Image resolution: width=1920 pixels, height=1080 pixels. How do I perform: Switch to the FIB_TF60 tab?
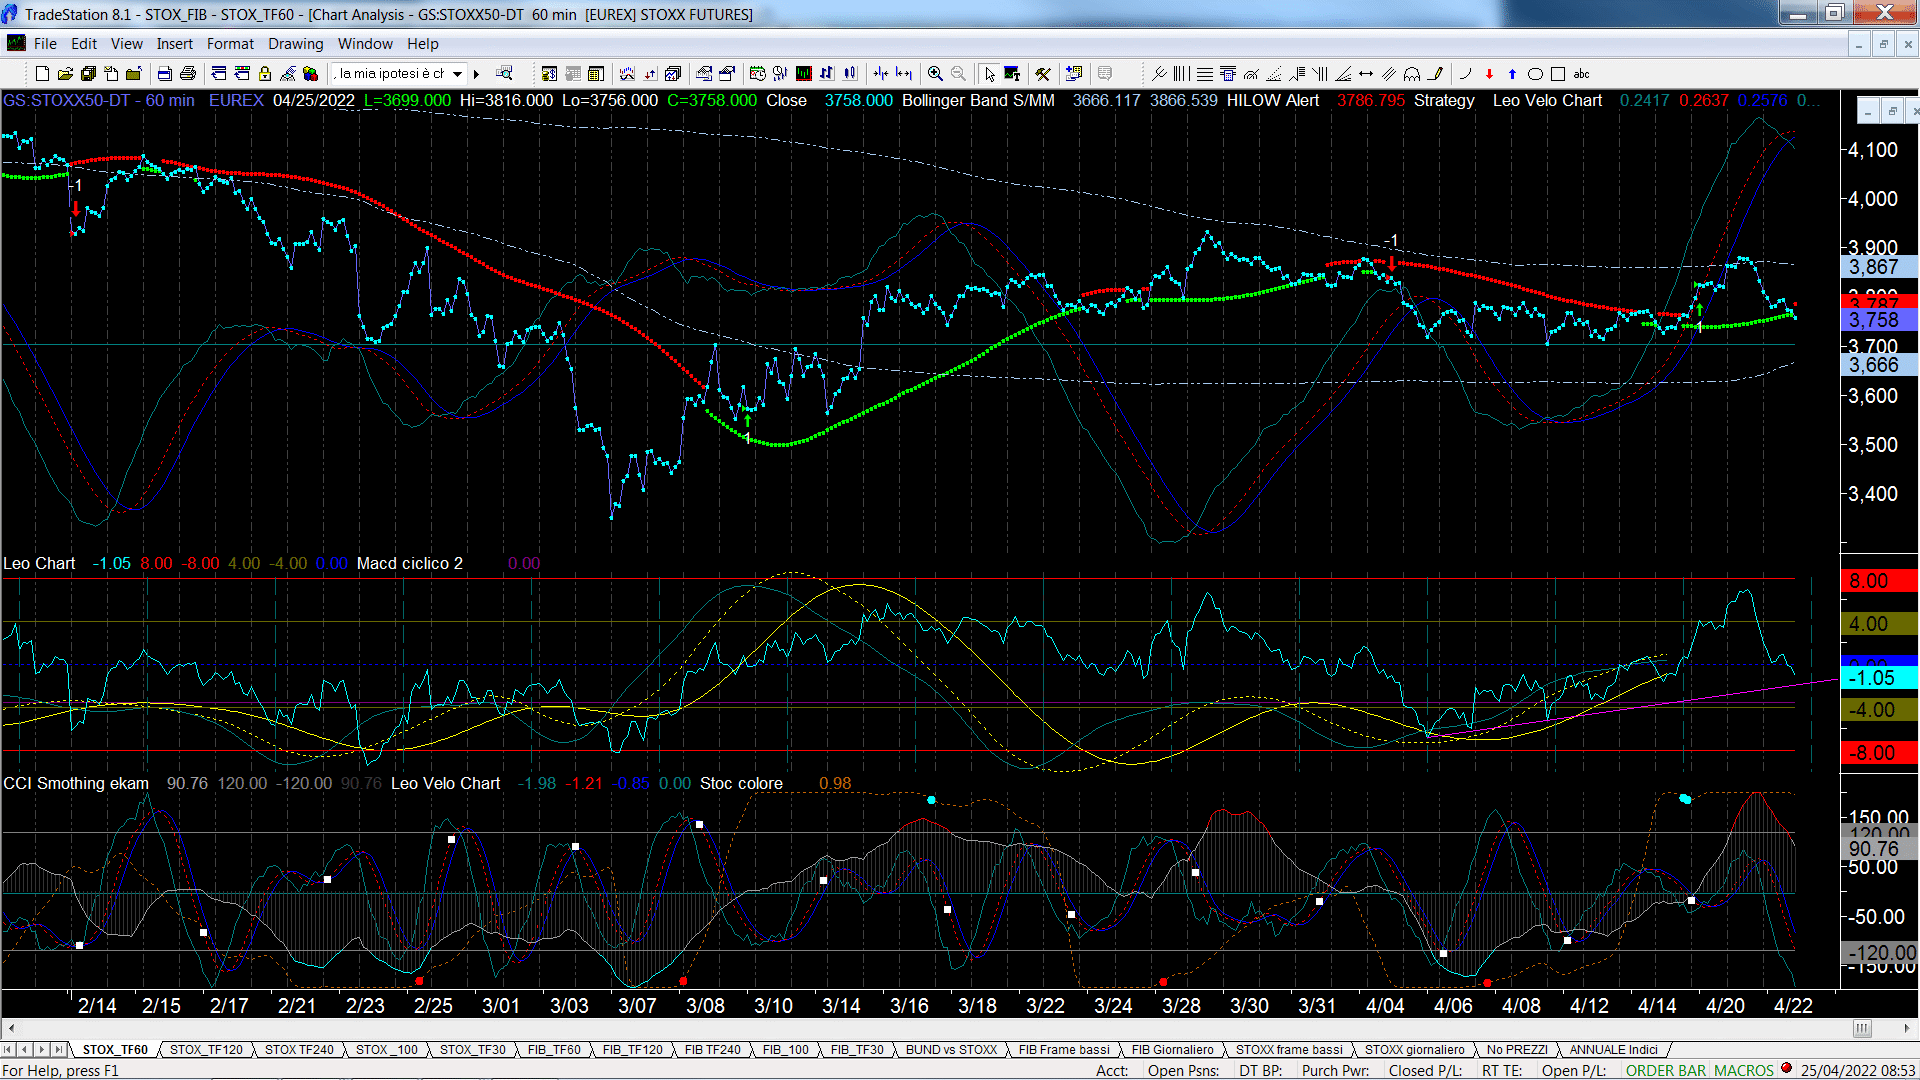tap(554, 1049)
